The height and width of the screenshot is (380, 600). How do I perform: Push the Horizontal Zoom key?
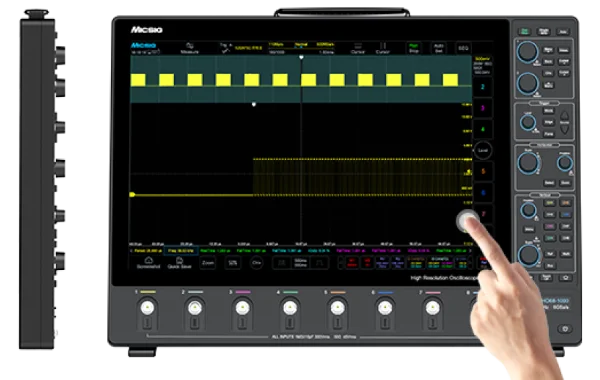click(x=565, y=183)
